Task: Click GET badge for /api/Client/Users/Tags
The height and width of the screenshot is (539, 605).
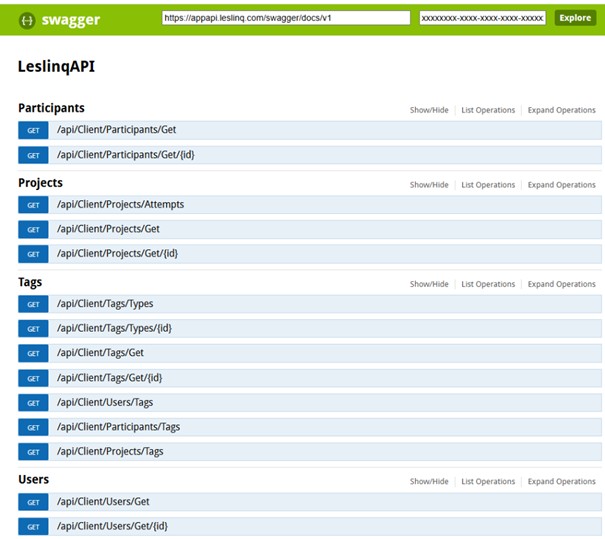Action: click(x=33, y=403)
